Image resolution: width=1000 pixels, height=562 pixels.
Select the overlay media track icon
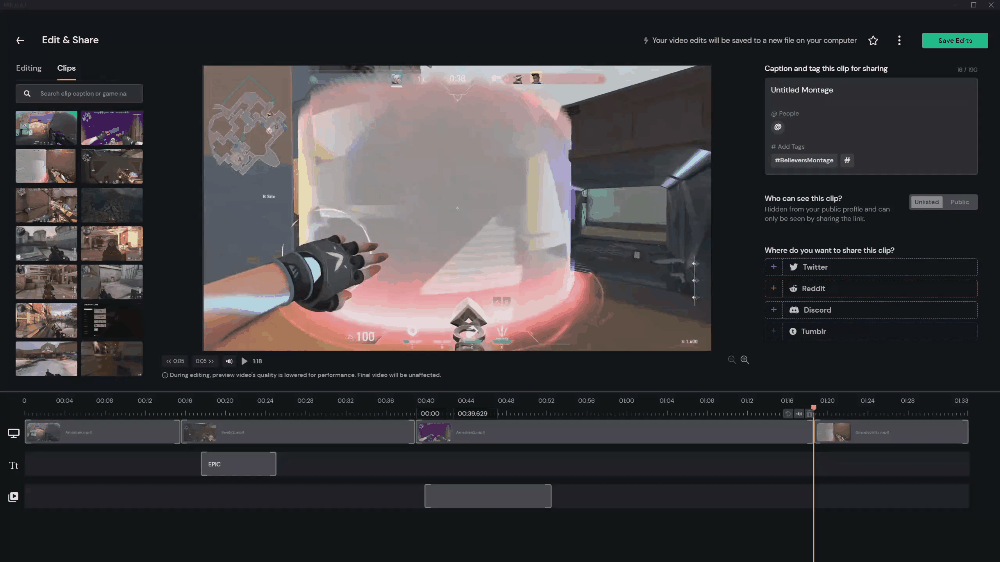point(13,497)
